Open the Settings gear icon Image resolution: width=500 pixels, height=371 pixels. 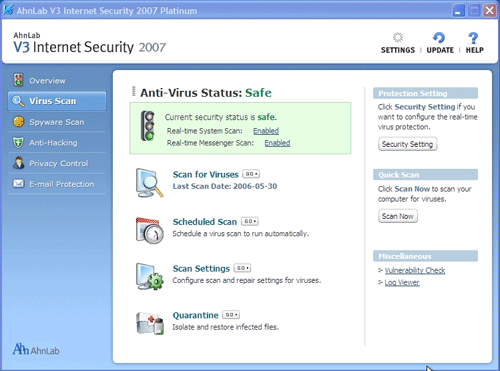point(397,37)
